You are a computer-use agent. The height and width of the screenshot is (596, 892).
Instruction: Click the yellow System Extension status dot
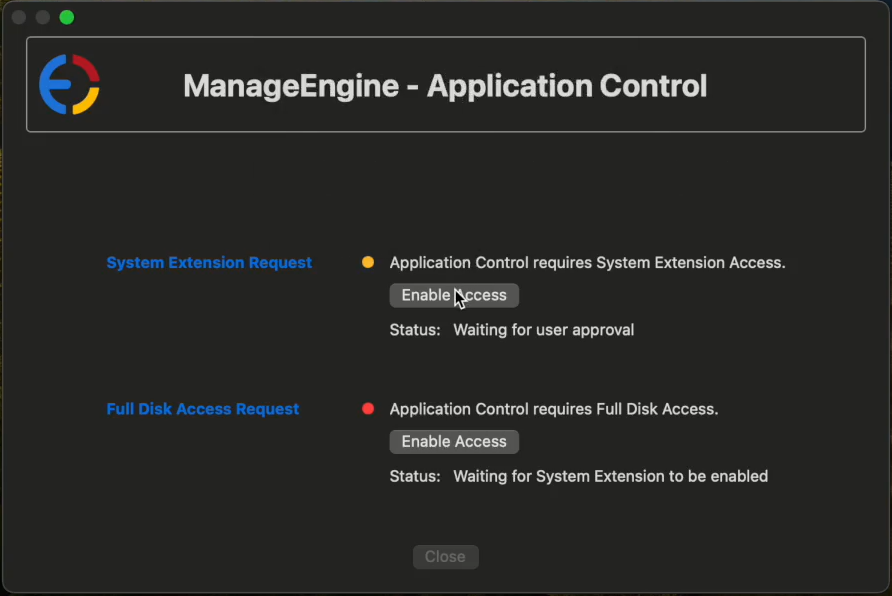(368, 263)
